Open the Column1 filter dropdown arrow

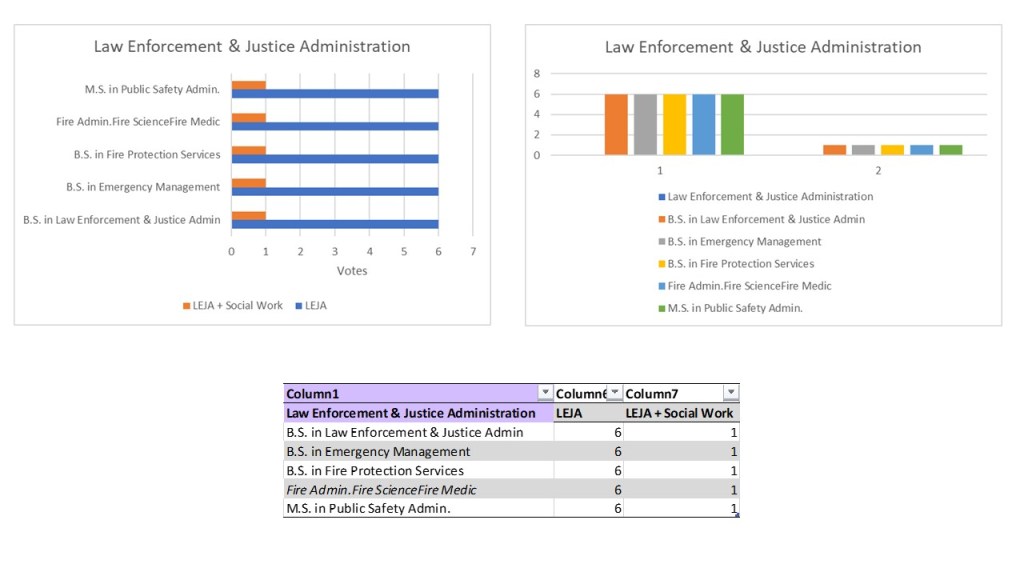[545, 393]
